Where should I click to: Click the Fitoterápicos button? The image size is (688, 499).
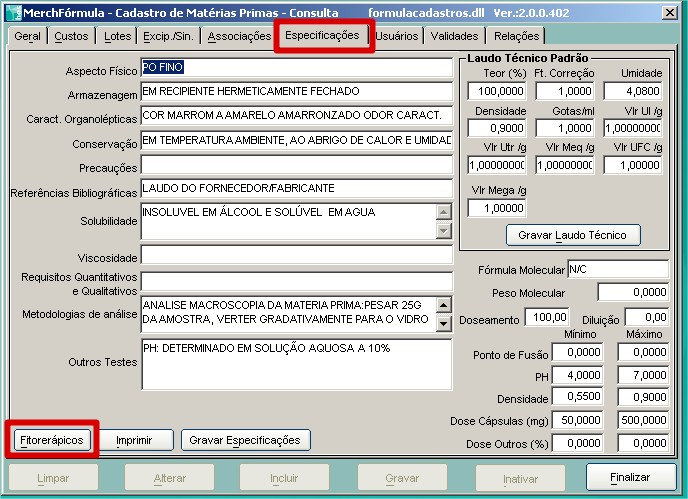[x=54, y=440]
